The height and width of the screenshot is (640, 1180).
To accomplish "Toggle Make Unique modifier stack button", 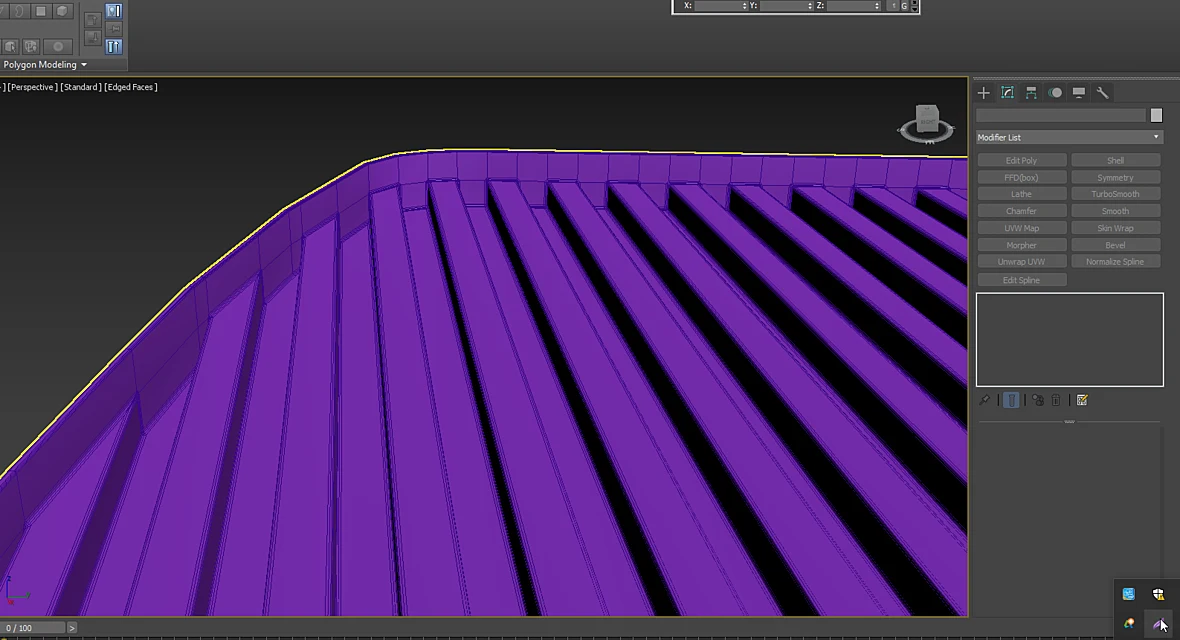I will (x=1038, y=401).
